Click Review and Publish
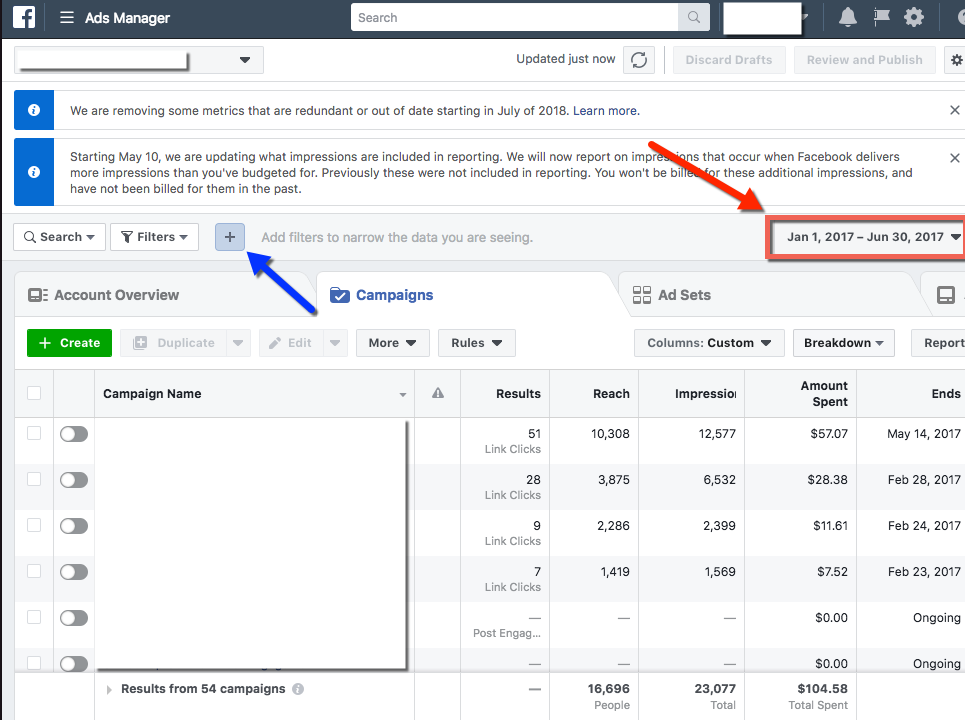Image resolution: width=965 pixels, height=720 pixels. [x=865, y=60]
